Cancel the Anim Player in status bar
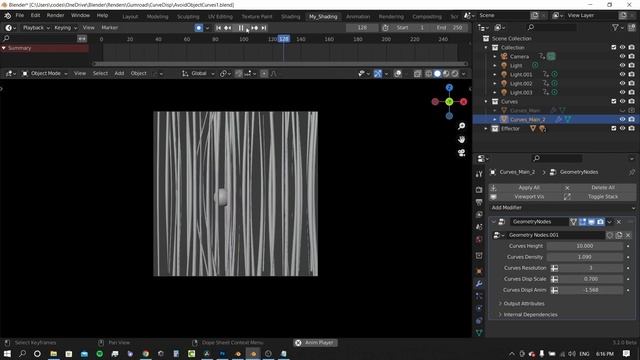This screenshot has width=640, height=360. (298, 343)
